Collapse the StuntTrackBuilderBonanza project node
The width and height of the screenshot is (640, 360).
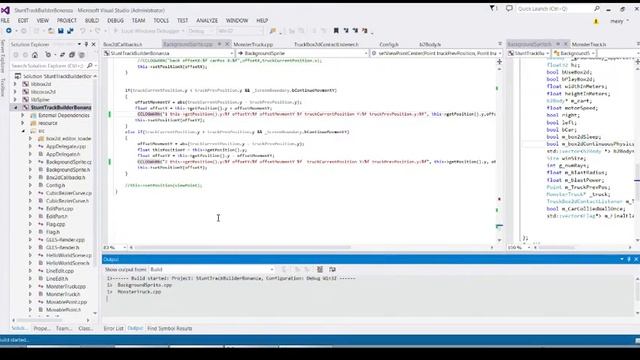(x=16, y=107)
